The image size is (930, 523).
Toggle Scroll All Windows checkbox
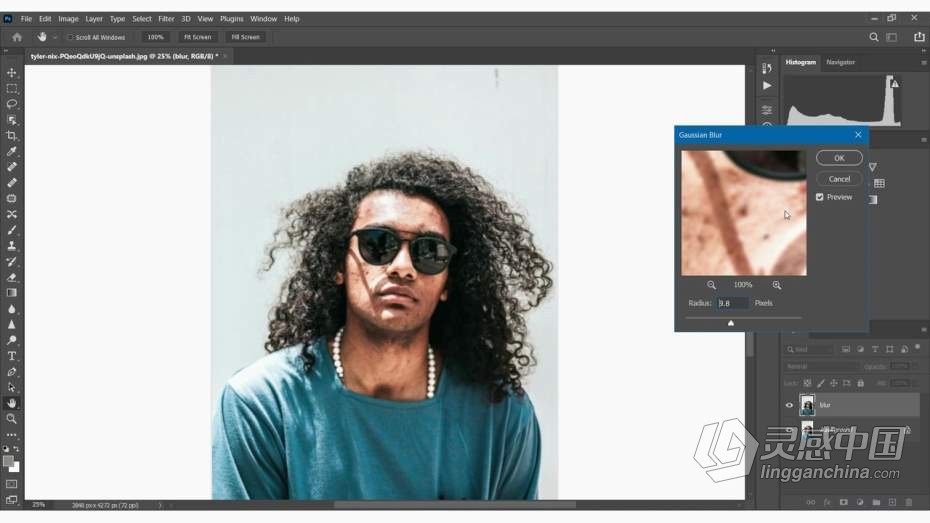70,37
